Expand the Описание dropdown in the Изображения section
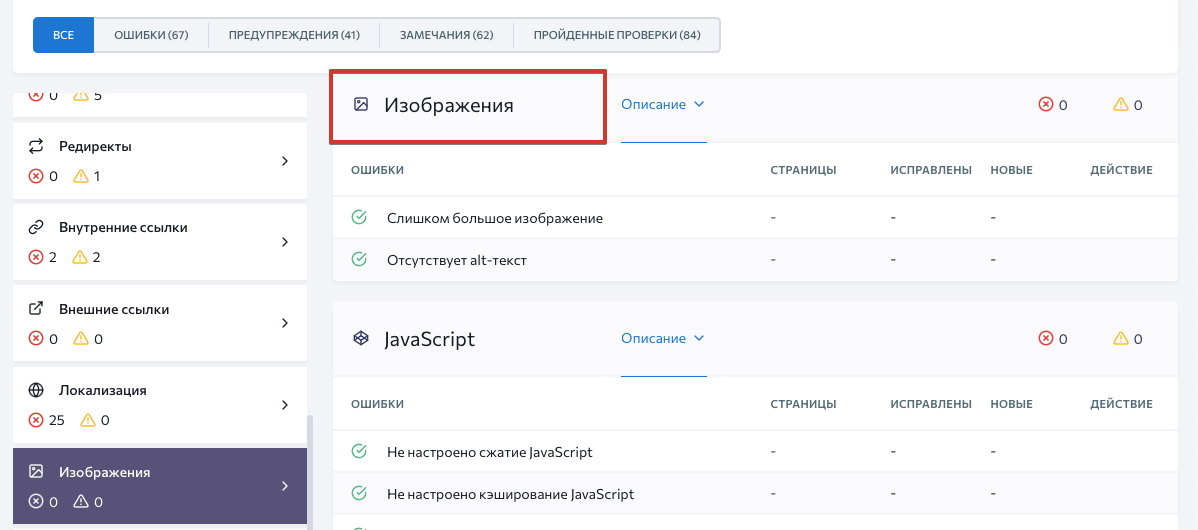Image resolution: width=1198 pixels, height=530 pixels. 663,104
